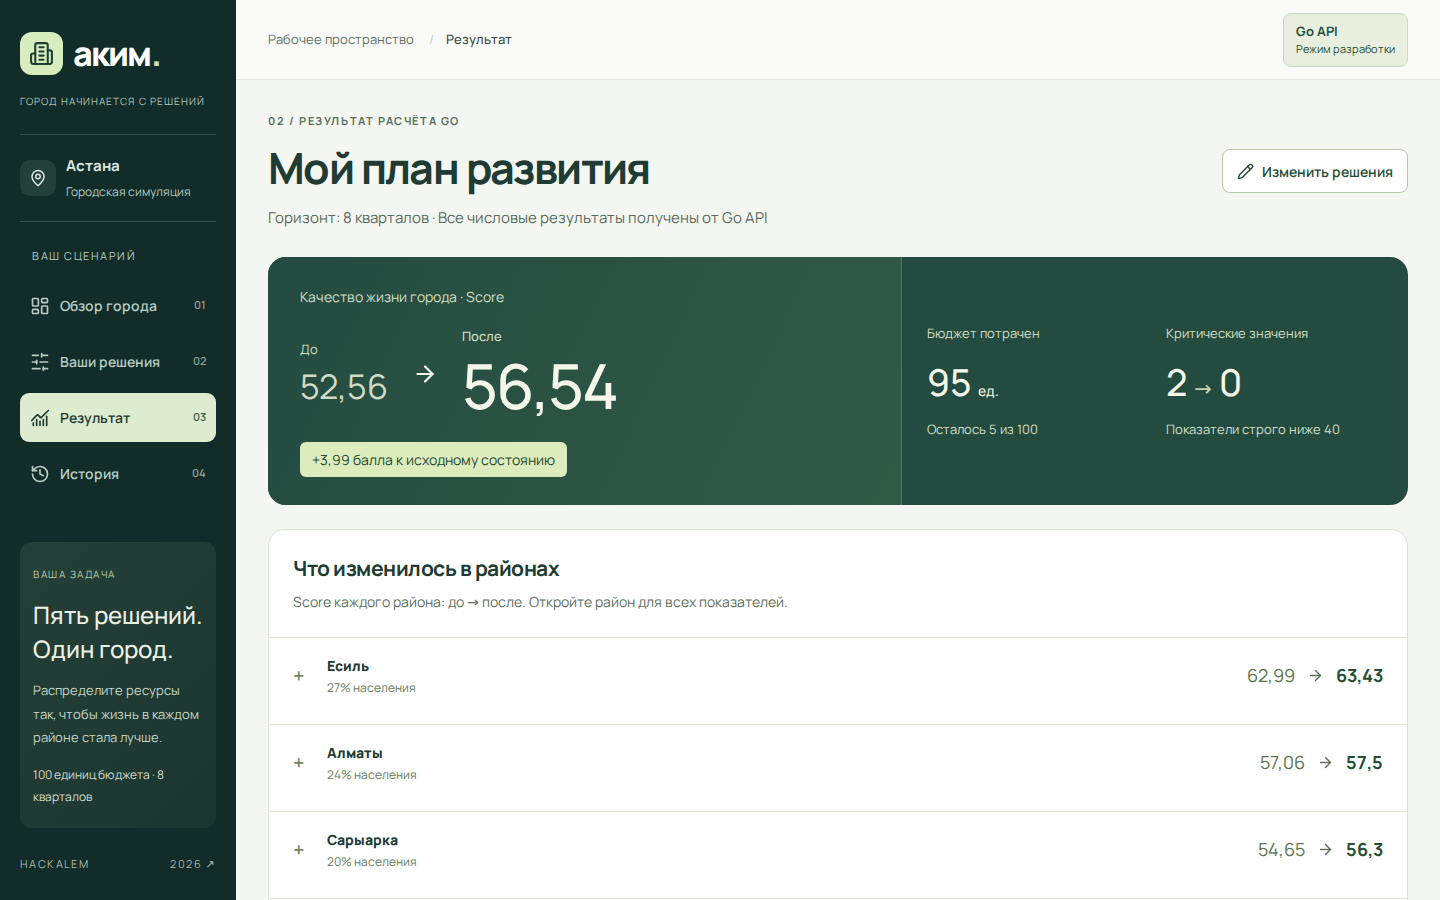Click the 02 / Результат расчёта GO label
The height and width of the screenshot is (900, 1440).
point(363,121)
